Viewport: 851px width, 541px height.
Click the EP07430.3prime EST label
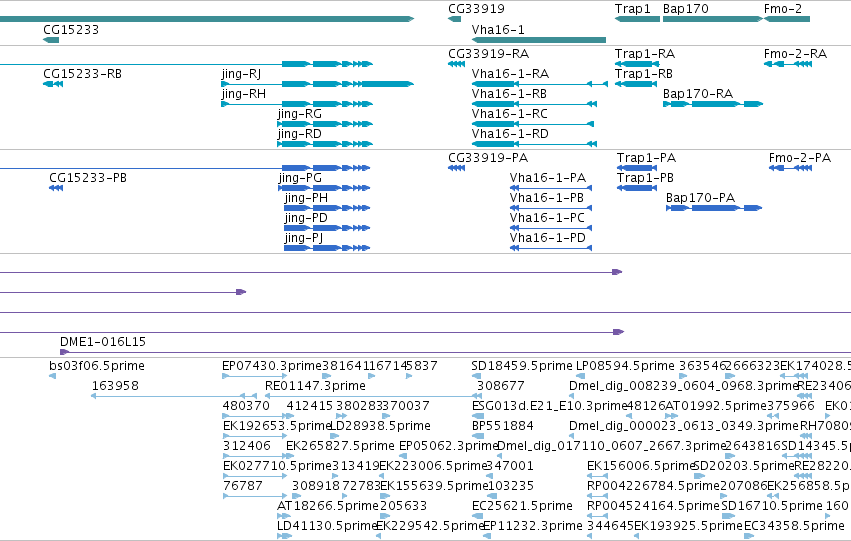(272, 366)
